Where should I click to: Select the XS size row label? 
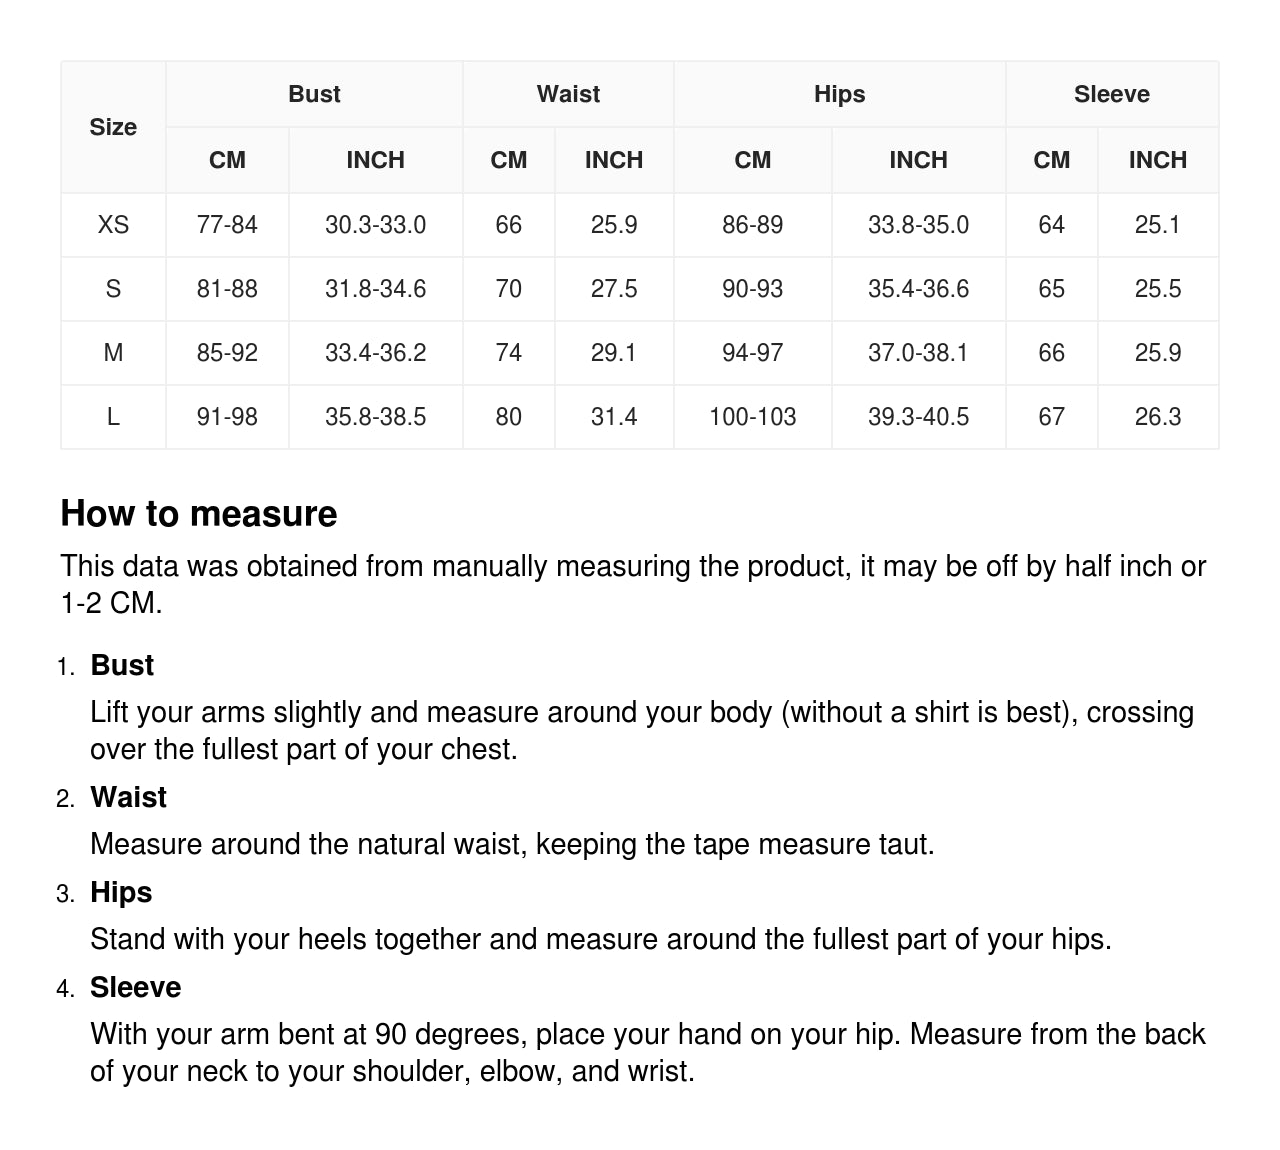click(113, 225)
